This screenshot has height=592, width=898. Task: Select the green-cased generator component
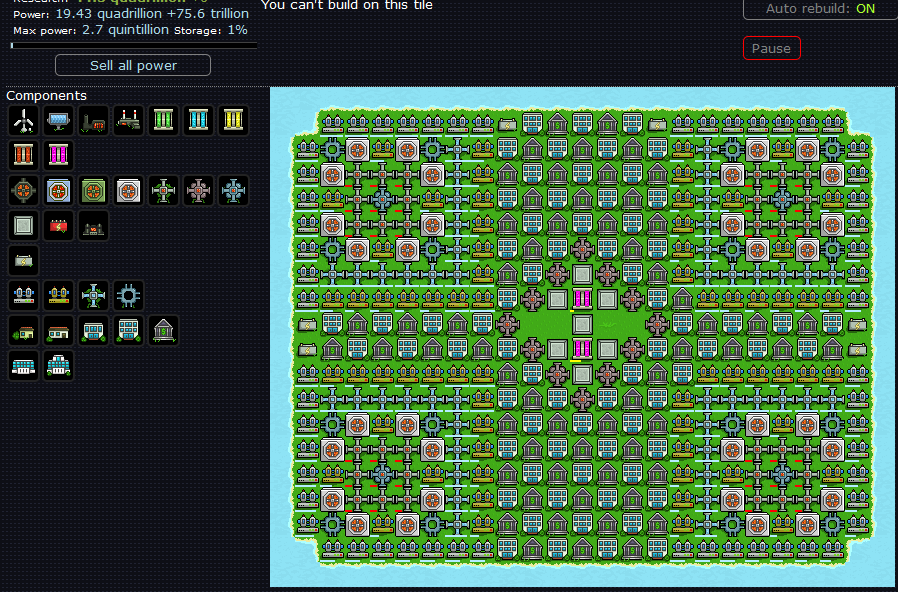click(93, 191)
